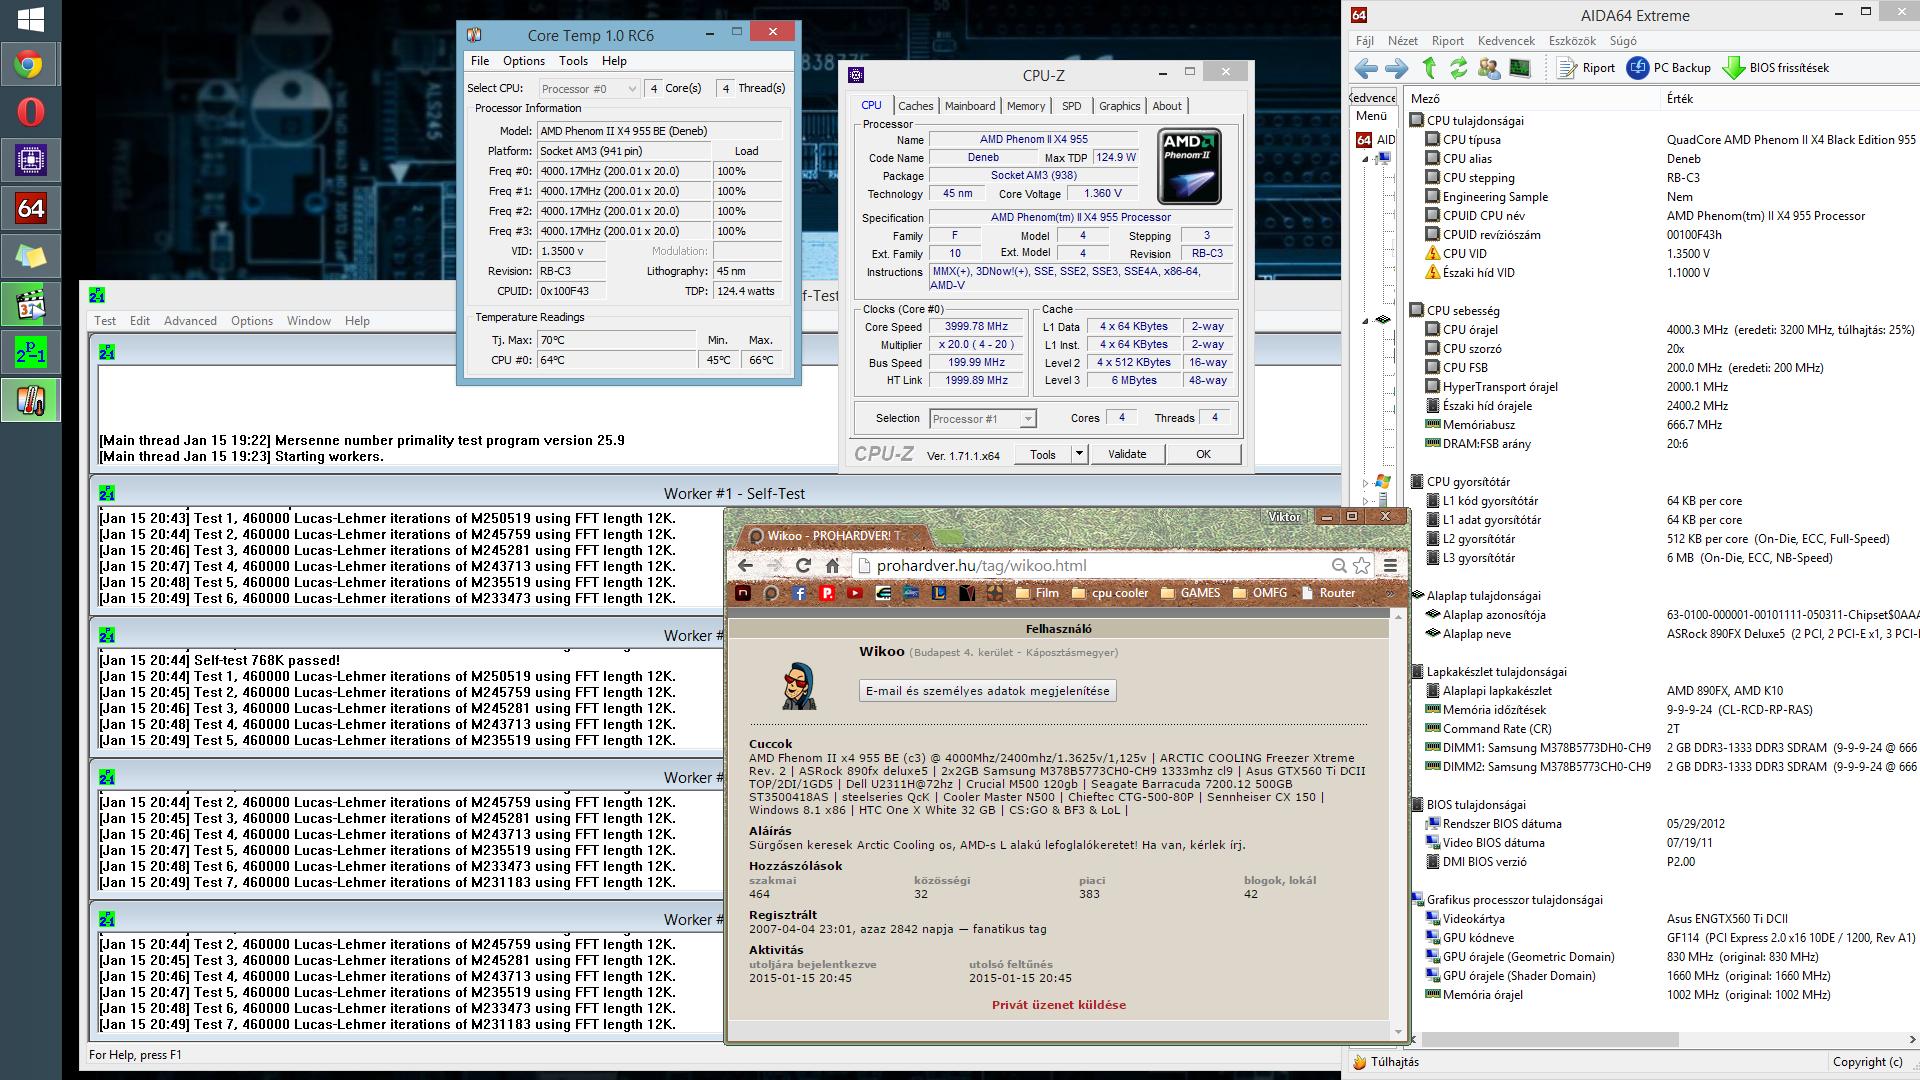Click the Privát üzenet küldése link
1920x1080 pixels.
(1059, 1005)
